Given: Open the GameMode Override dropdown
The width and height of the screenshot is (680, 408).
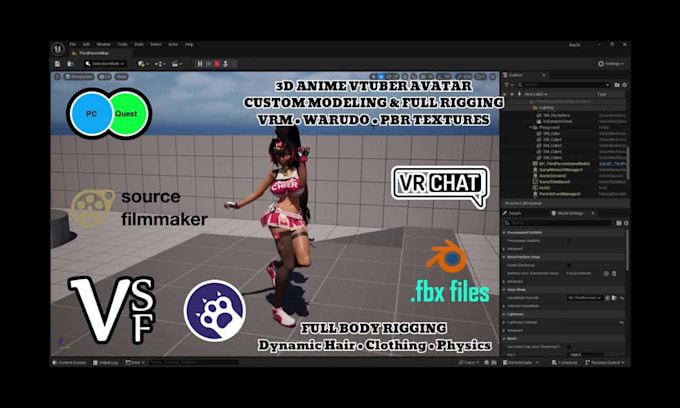Looking at the screenshot, I should pyautogui.click(x=585, y=297).
